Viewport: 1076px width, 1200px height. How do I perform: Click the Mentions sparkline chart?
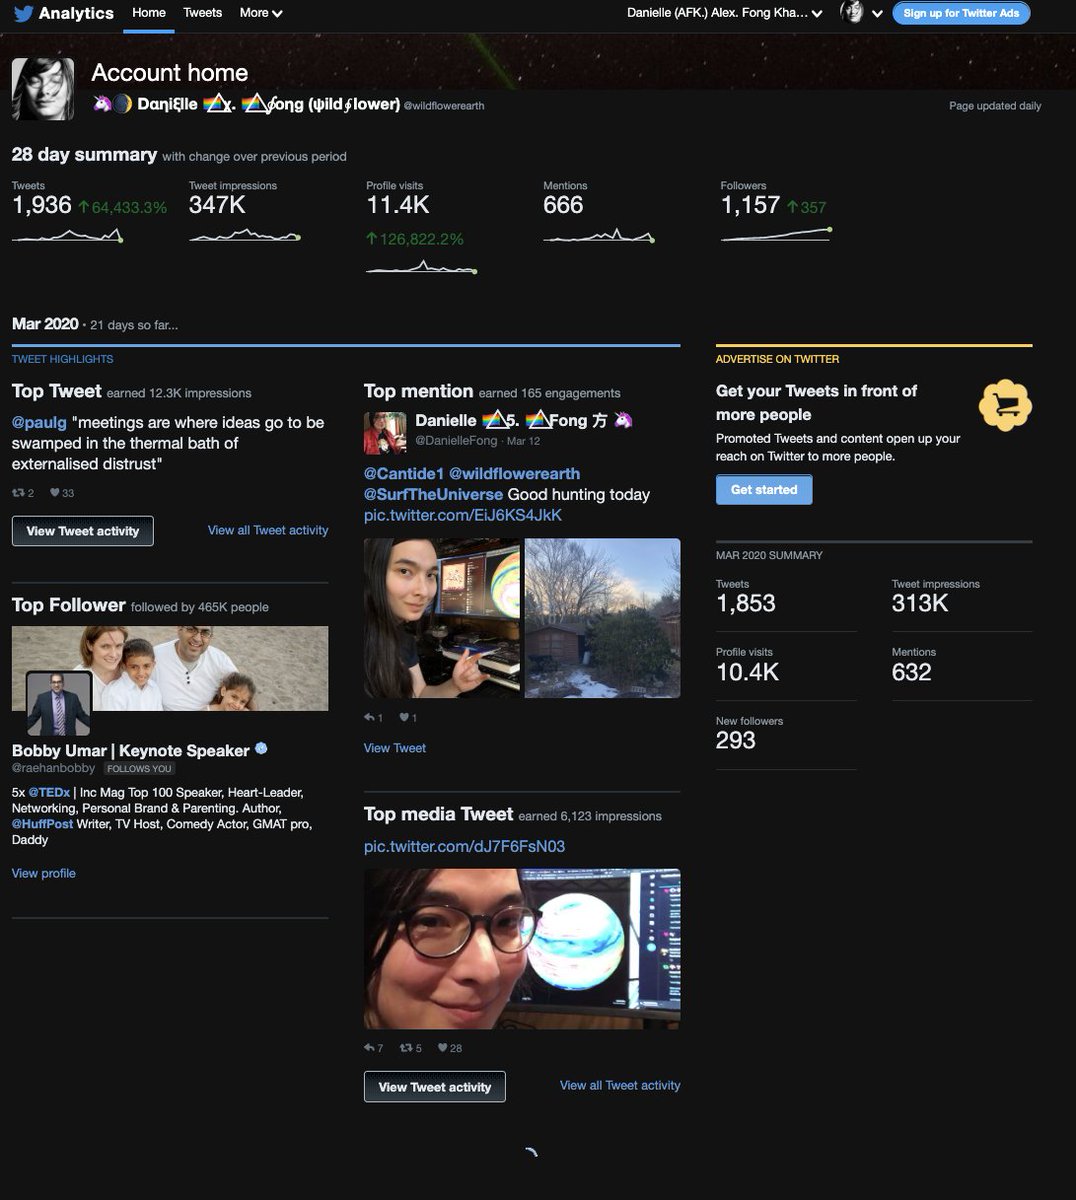599,236
